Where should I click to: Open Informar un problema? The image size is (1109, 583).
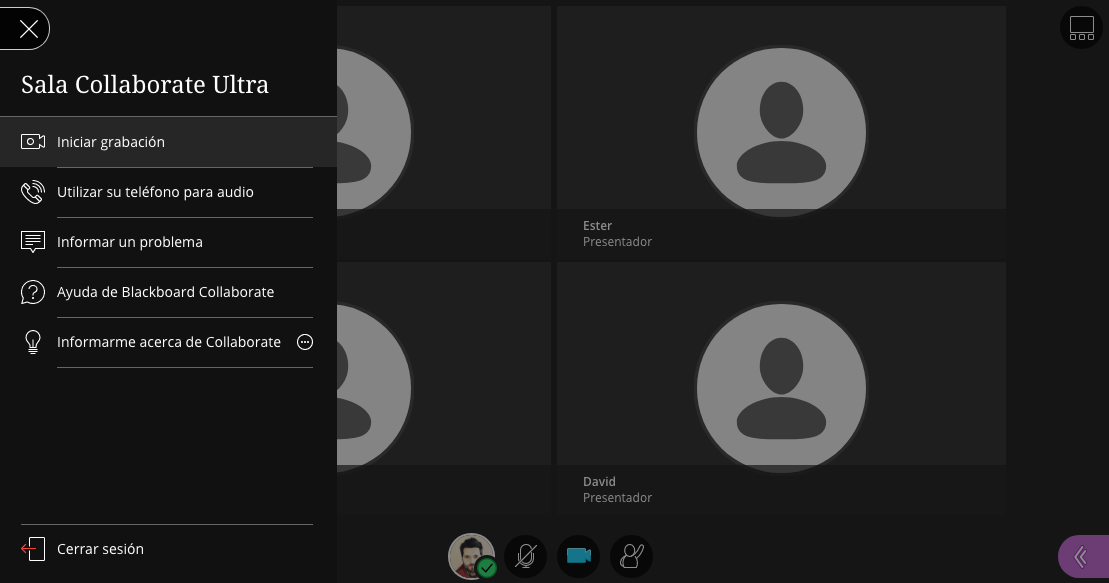[x=129, y=242]
